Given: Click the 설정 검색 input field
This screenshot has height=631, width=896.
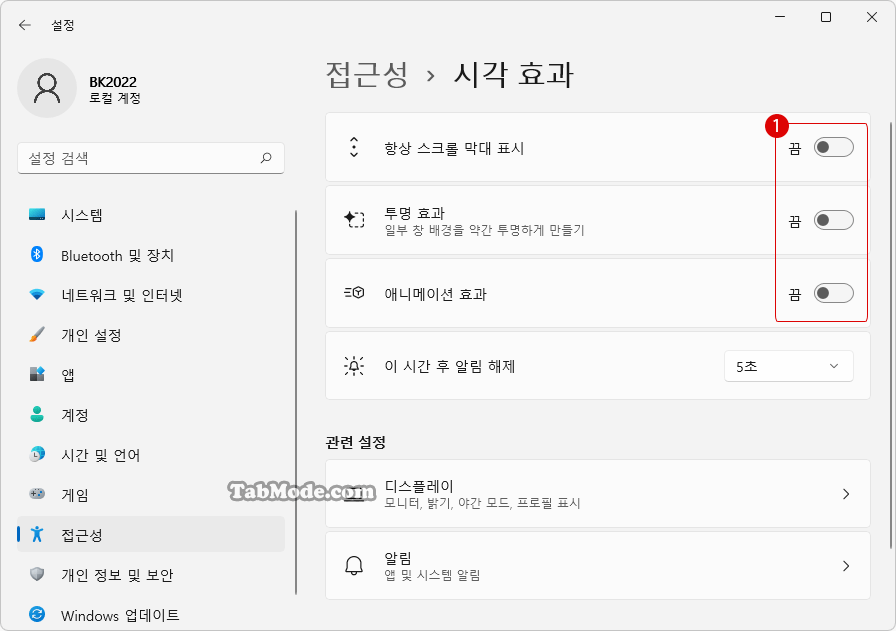Looking at the screenshot, I should (x=151, y=158).
